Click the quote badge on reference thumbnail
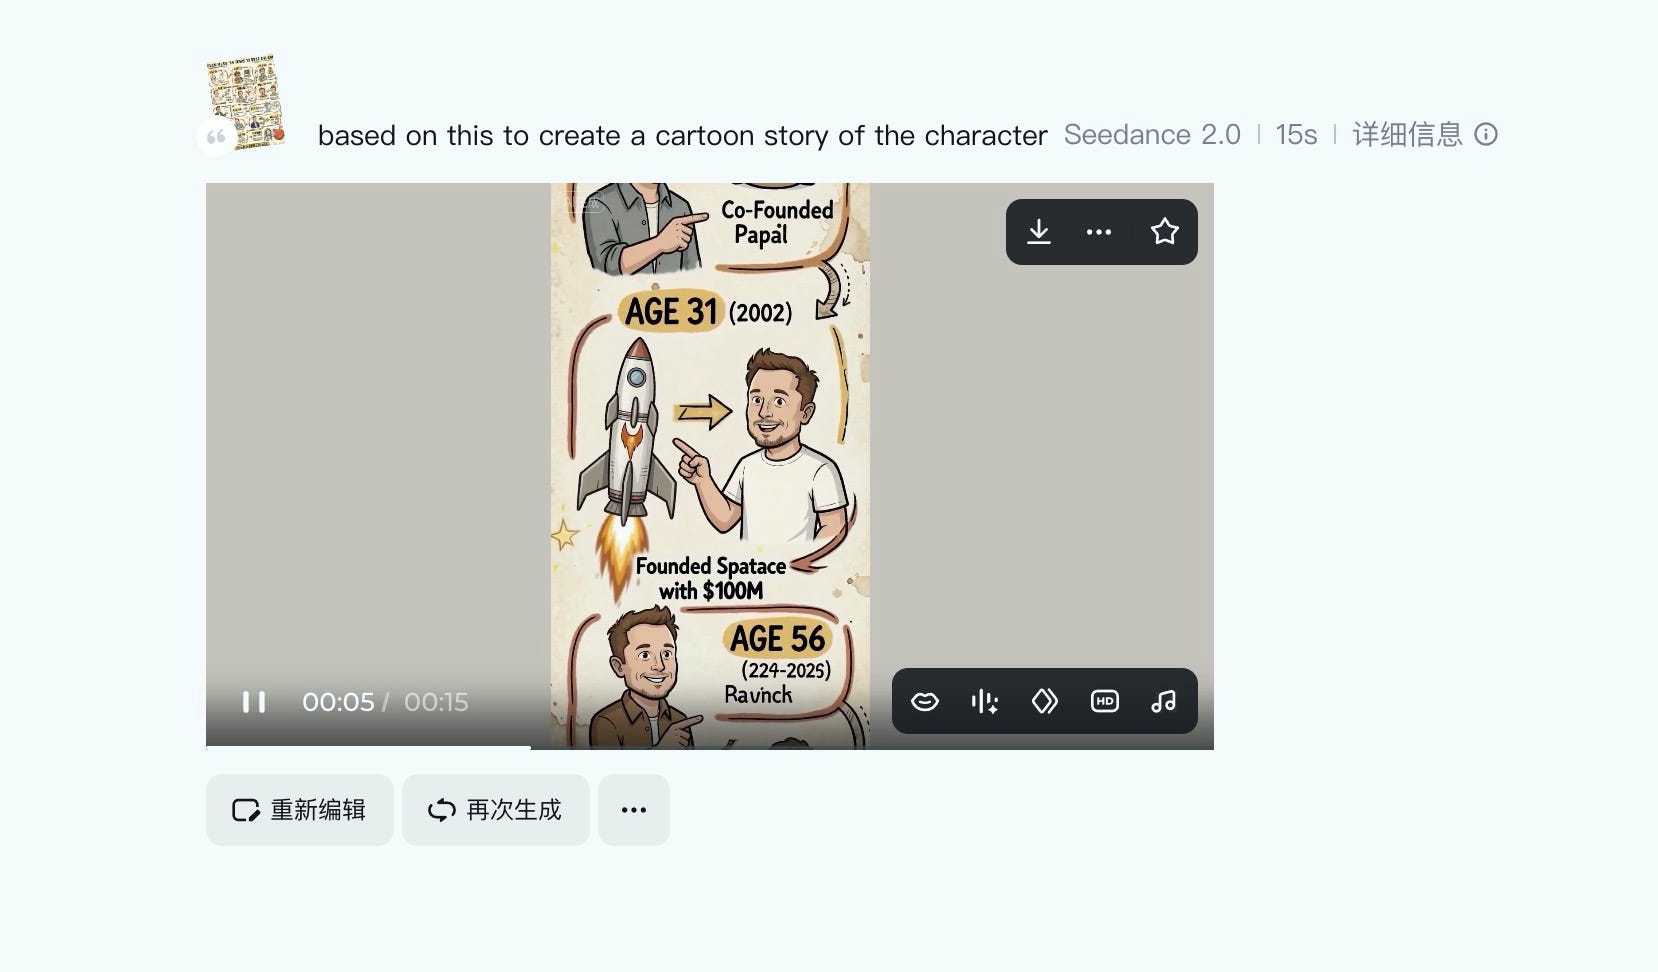The width and height of the screenshot is (1658, 972). pos(216,137)
